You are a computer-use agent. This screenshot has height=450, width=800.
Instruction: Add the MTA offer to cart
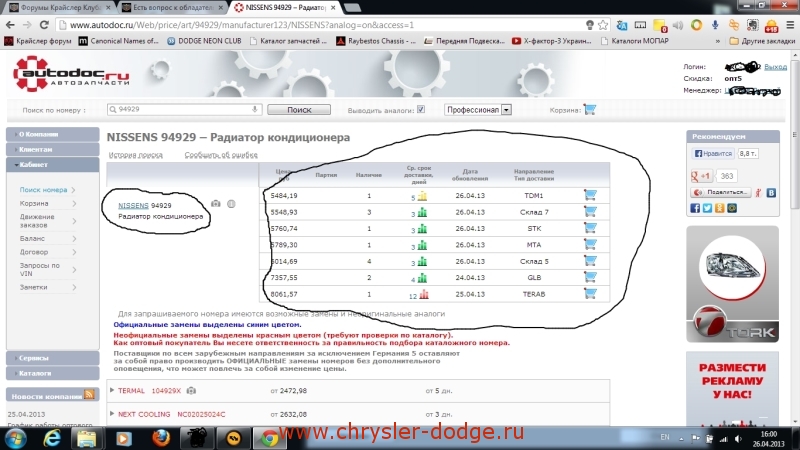(590, 244)
